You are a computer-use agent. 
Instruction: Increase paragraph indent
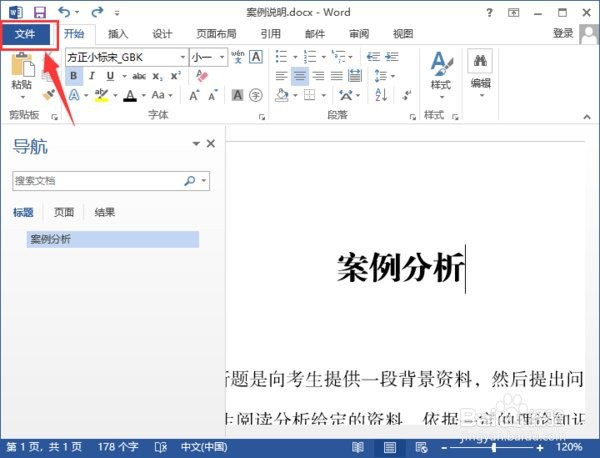(392, 57)
